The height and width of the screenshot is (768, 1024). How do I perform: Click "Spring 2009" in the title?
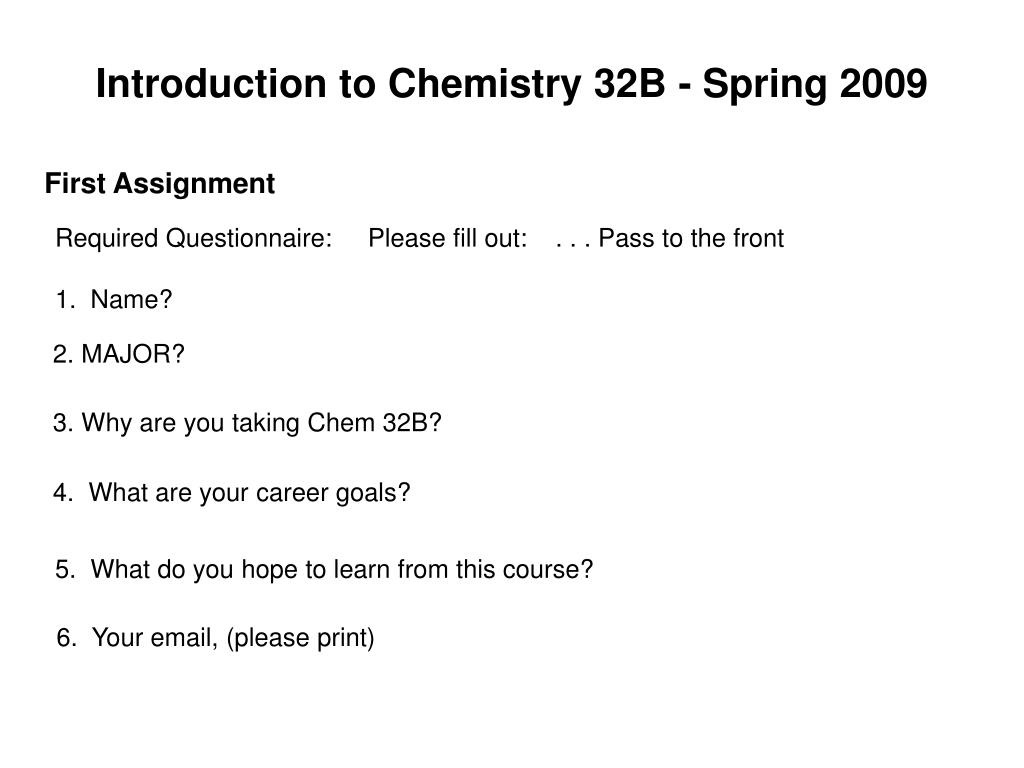point(814,86)
